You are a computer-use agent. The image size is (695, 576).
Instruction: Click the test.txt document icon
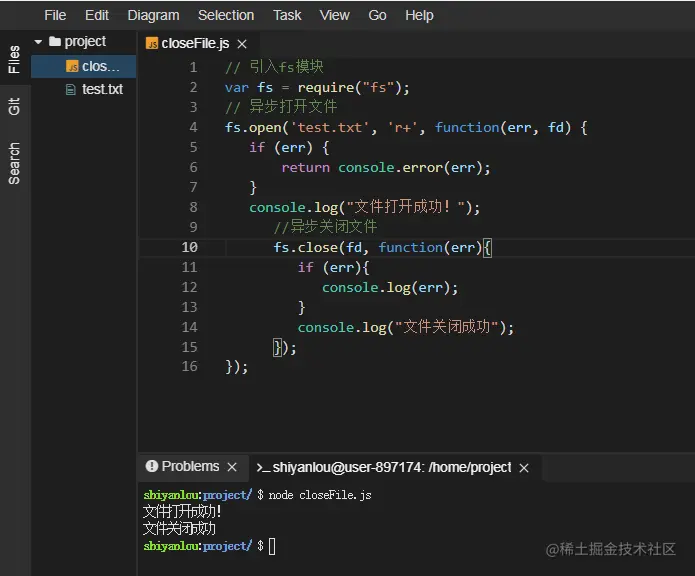tap(70, 90)
